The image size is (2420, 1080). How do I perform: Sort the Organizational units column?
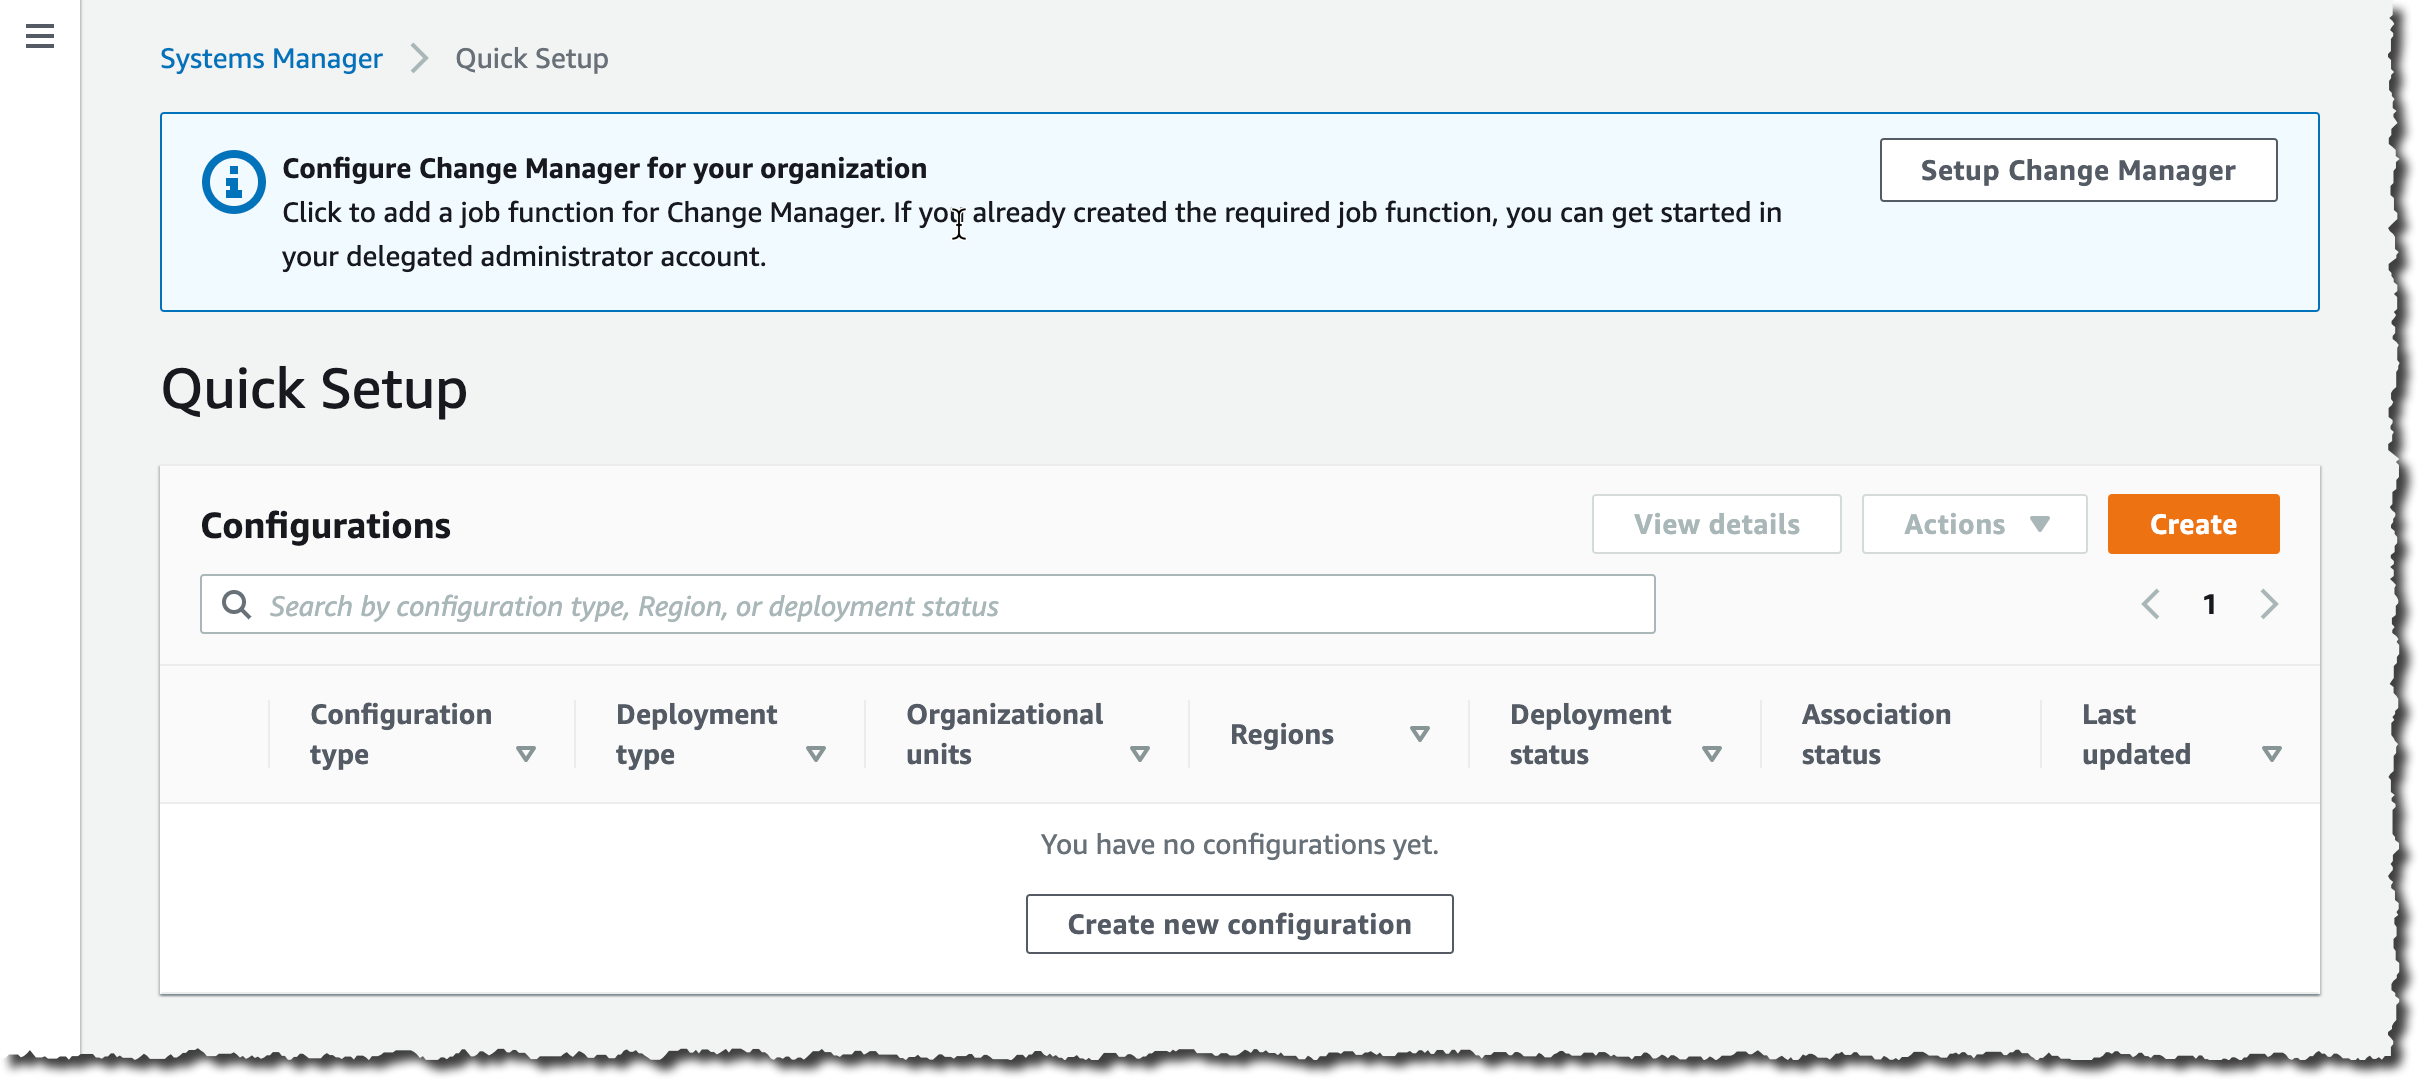(1140, 755)
